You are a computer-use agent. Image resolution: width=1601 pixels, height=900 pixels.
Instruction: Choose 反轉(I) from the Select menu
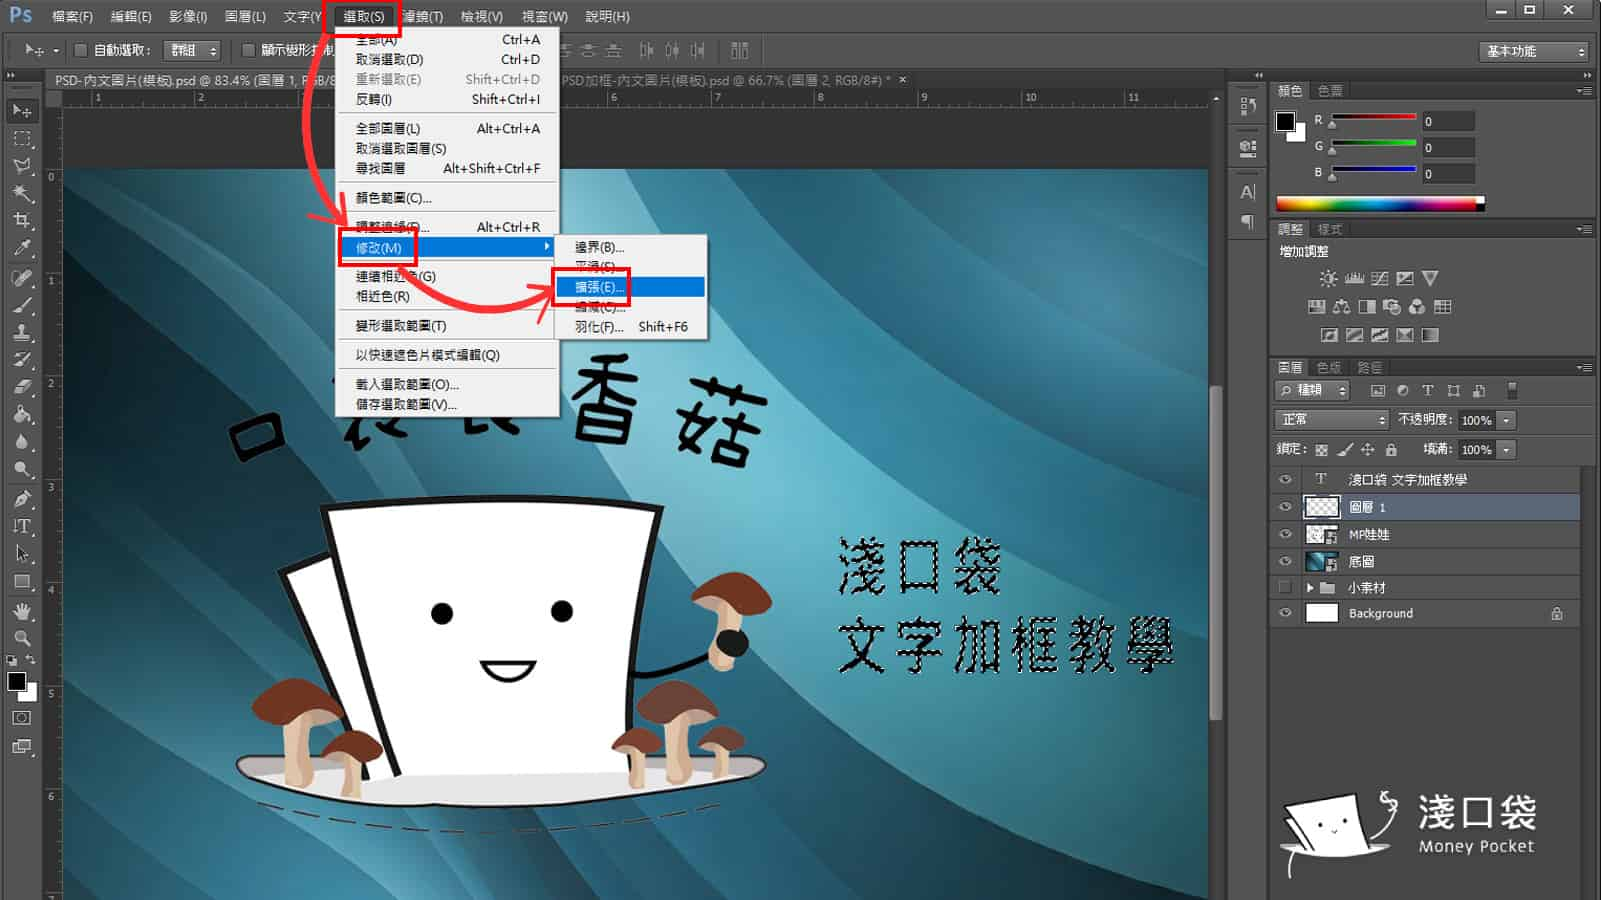tap(447, 99)
